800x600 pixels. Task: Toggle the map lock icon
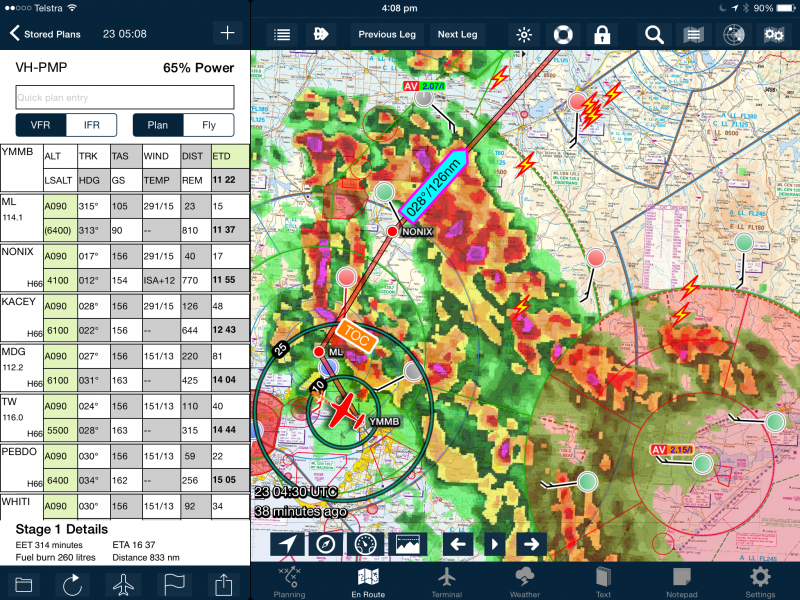tap(602, 35)
